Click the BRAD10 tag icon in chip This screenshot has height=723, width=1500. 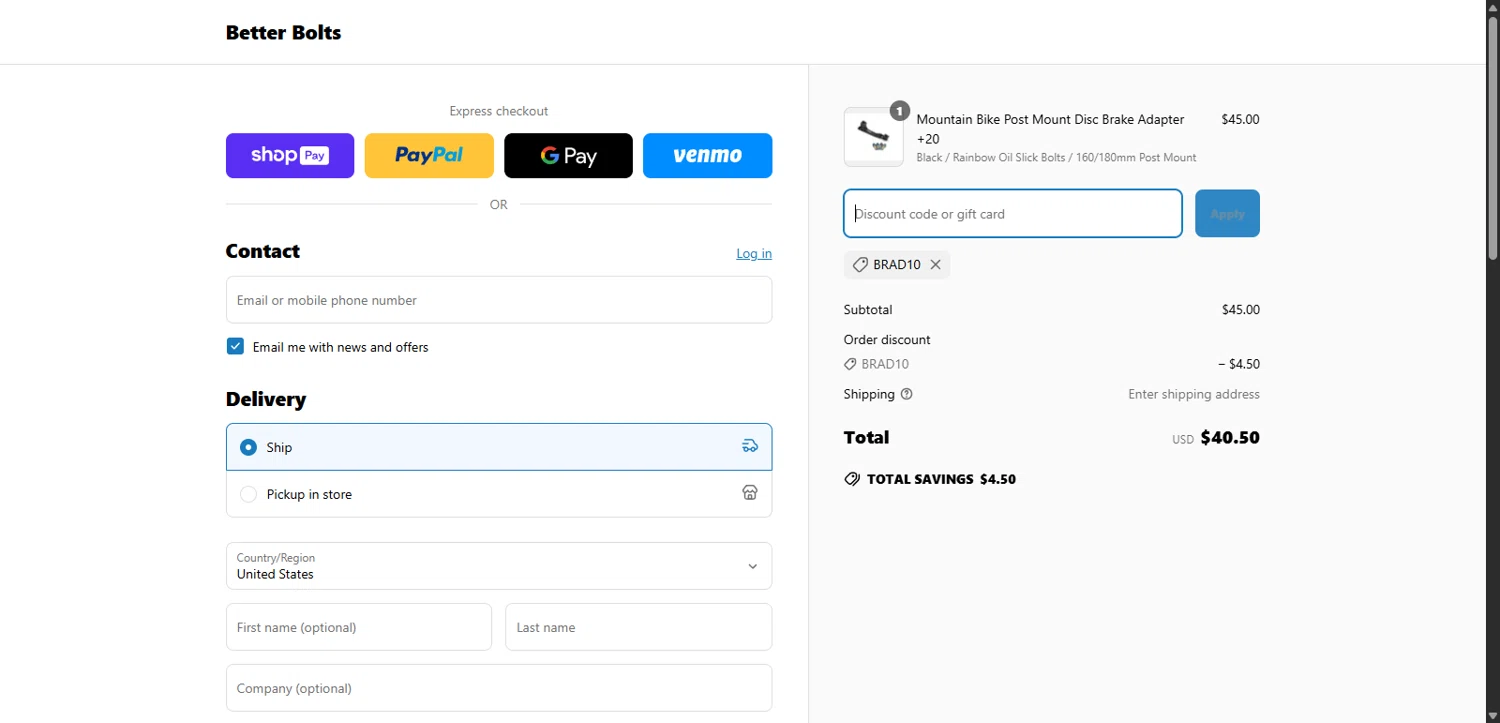tap(860, 265)
